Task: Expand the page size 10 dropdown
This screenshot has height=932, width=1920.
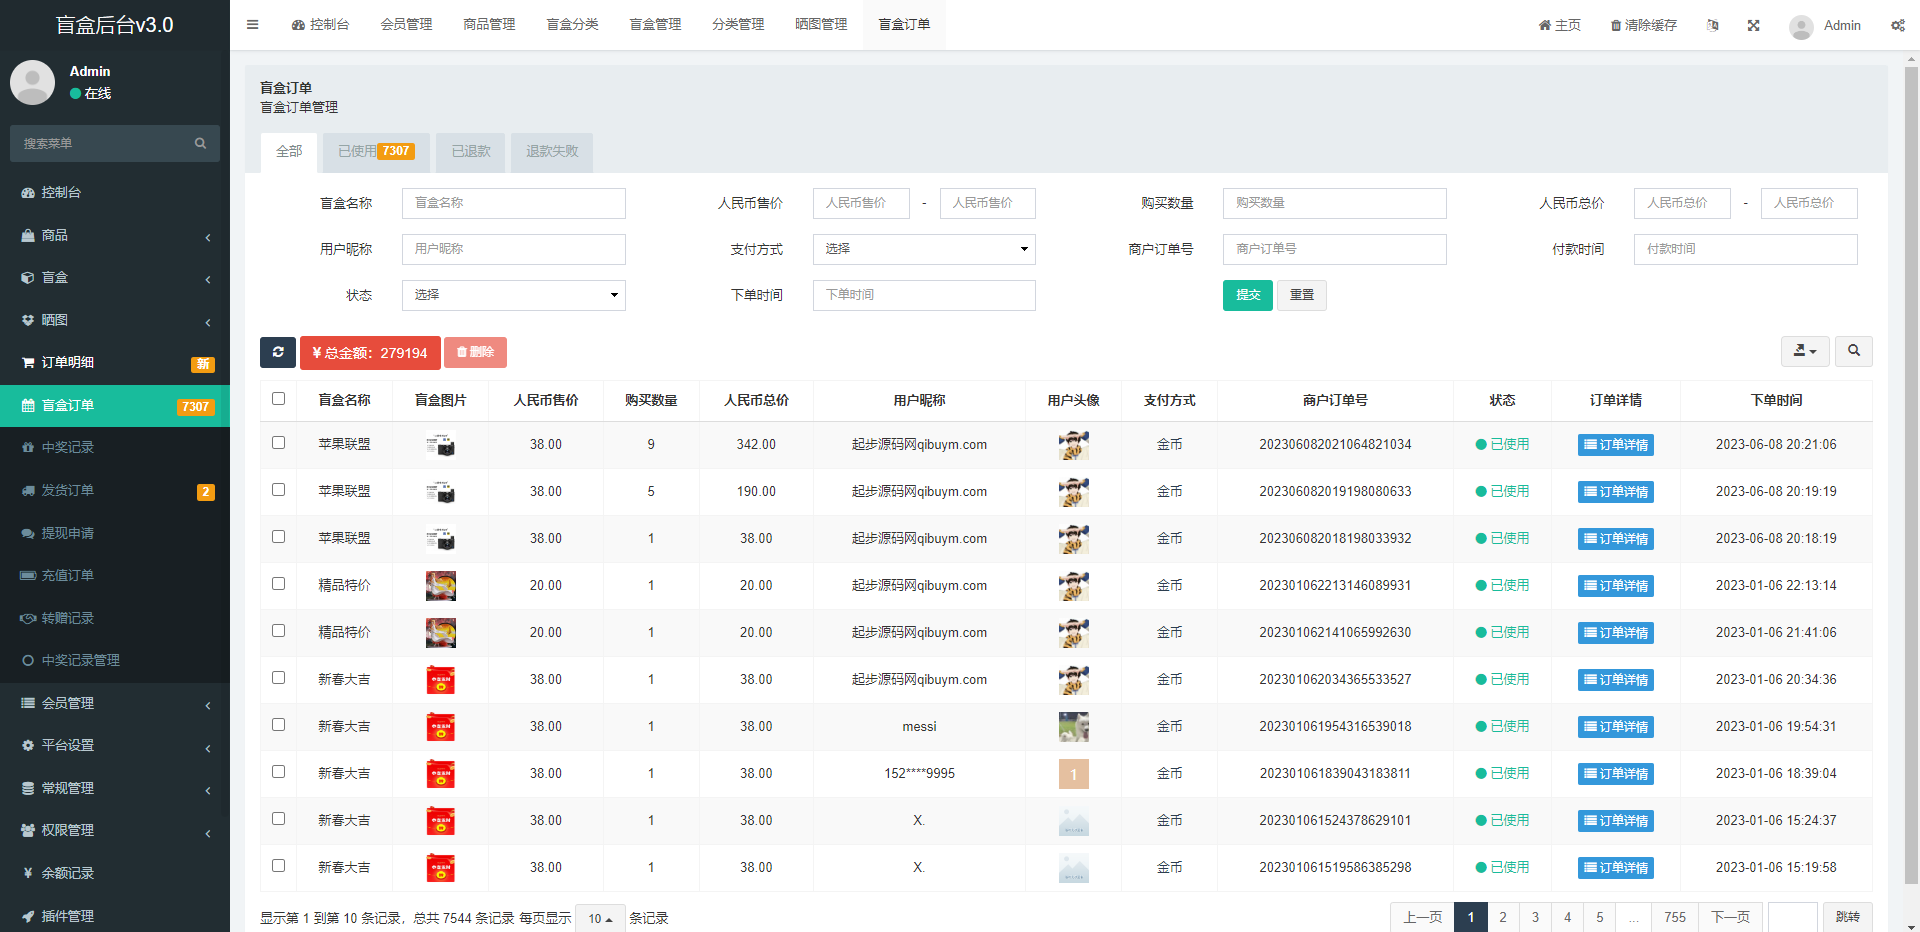Action: click(600, 918)
